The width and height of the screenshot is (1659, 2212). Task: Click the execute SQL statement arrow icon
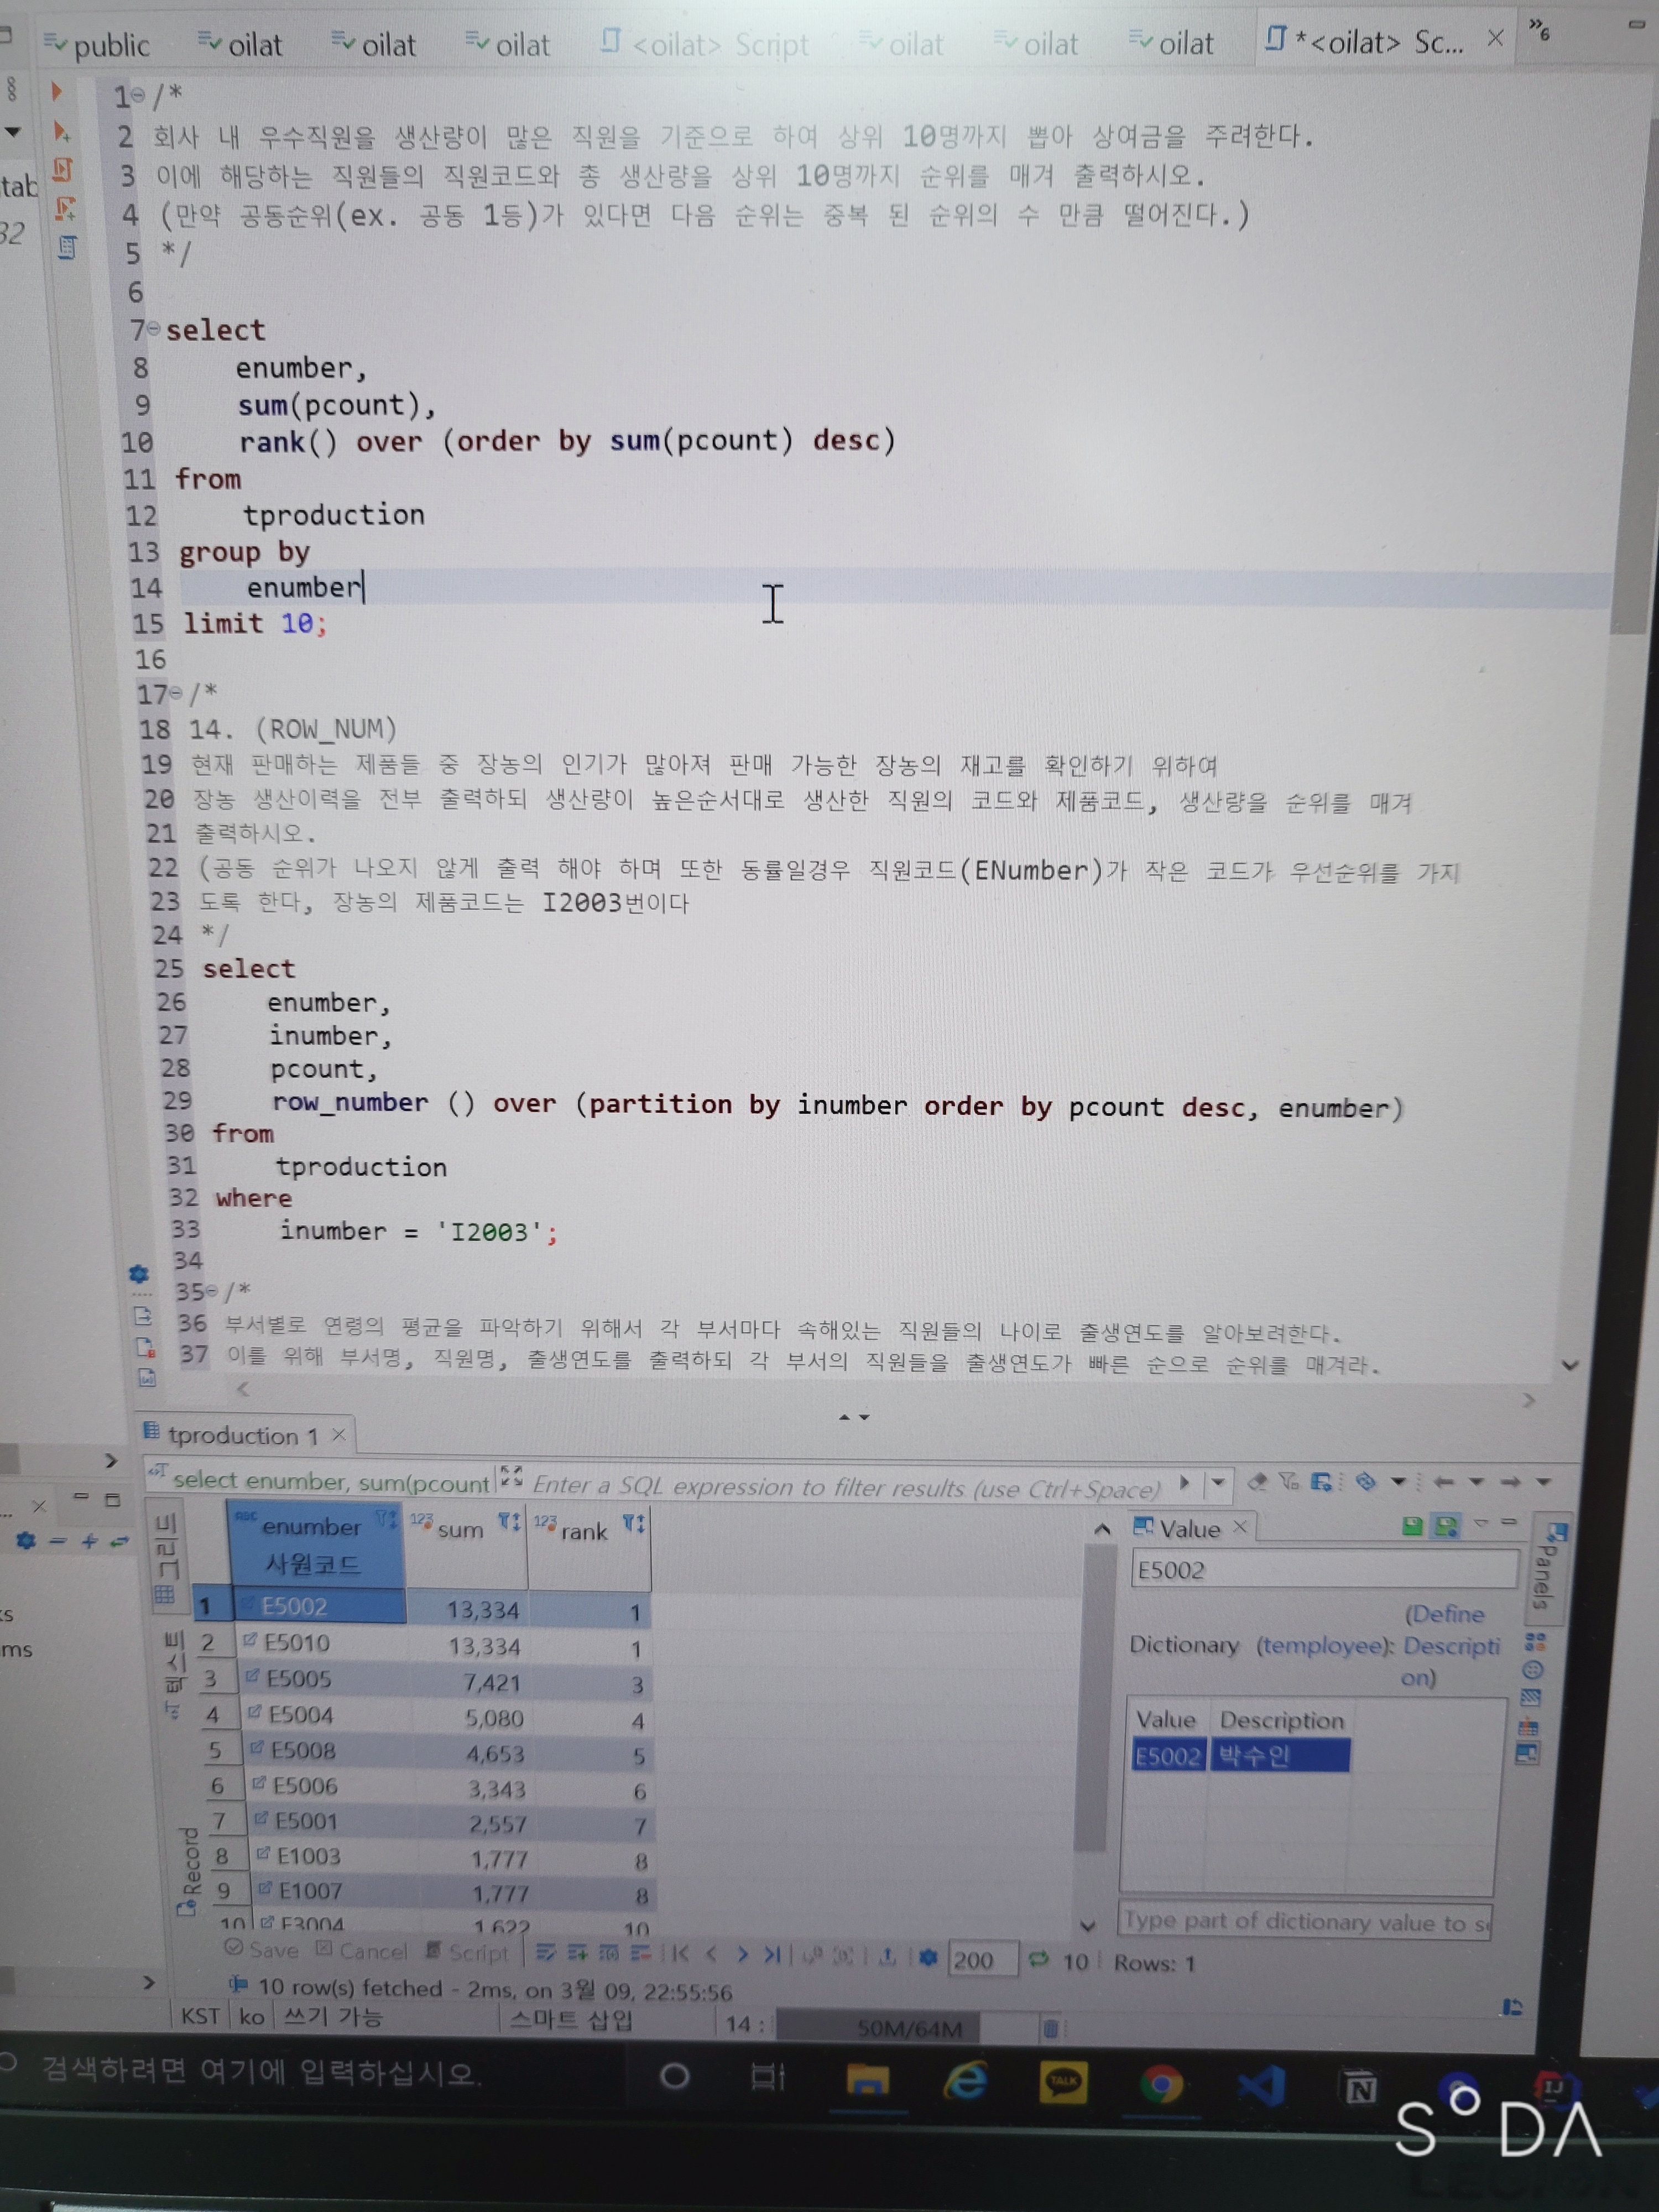pyautogui.click(x=56, y=92)
